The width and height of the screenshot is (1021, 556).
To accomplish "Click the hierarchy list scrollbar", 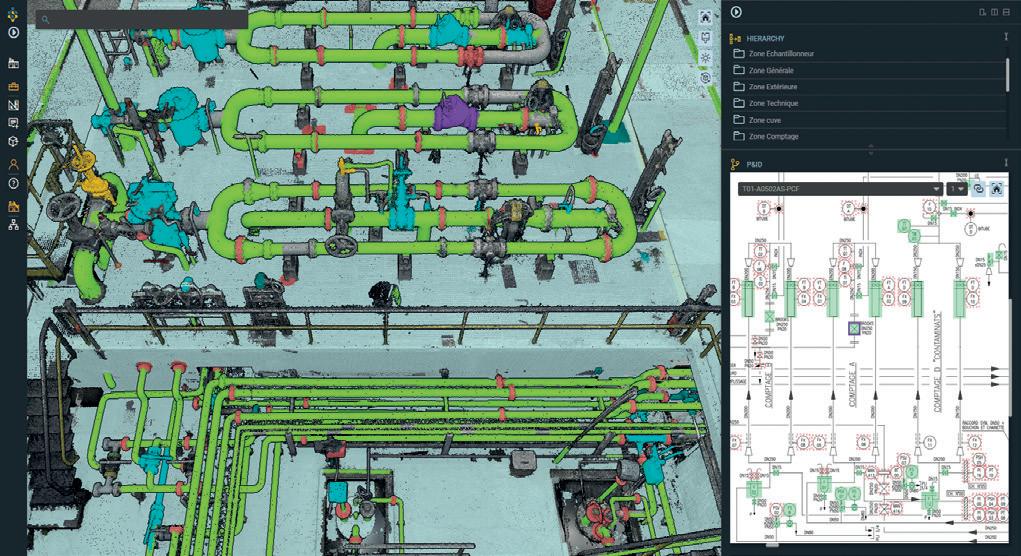I will 1008,75.
